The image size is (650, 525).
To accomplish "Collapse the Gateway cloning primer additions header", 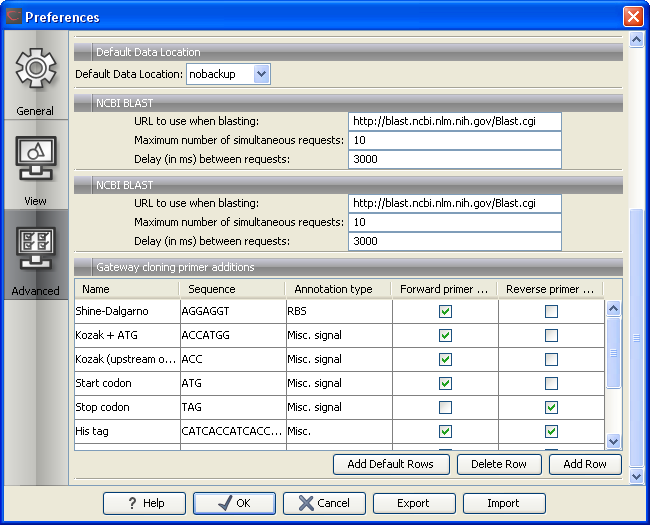I will click(x=348, y=267).
